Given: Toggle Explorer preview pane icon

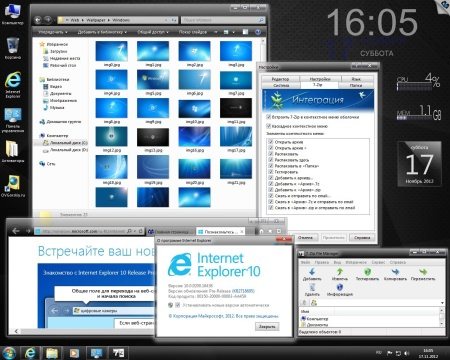Looking at the screenshot, I should pos(245,32).
